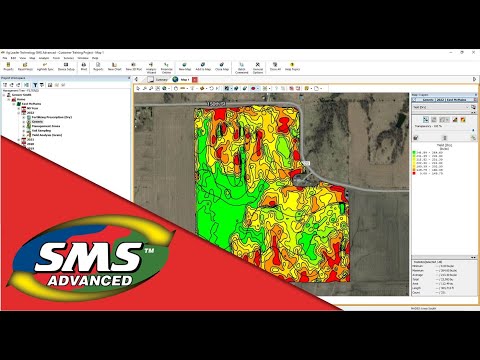
Task: Click the Device Setup button
Action: tap(66, 66)
